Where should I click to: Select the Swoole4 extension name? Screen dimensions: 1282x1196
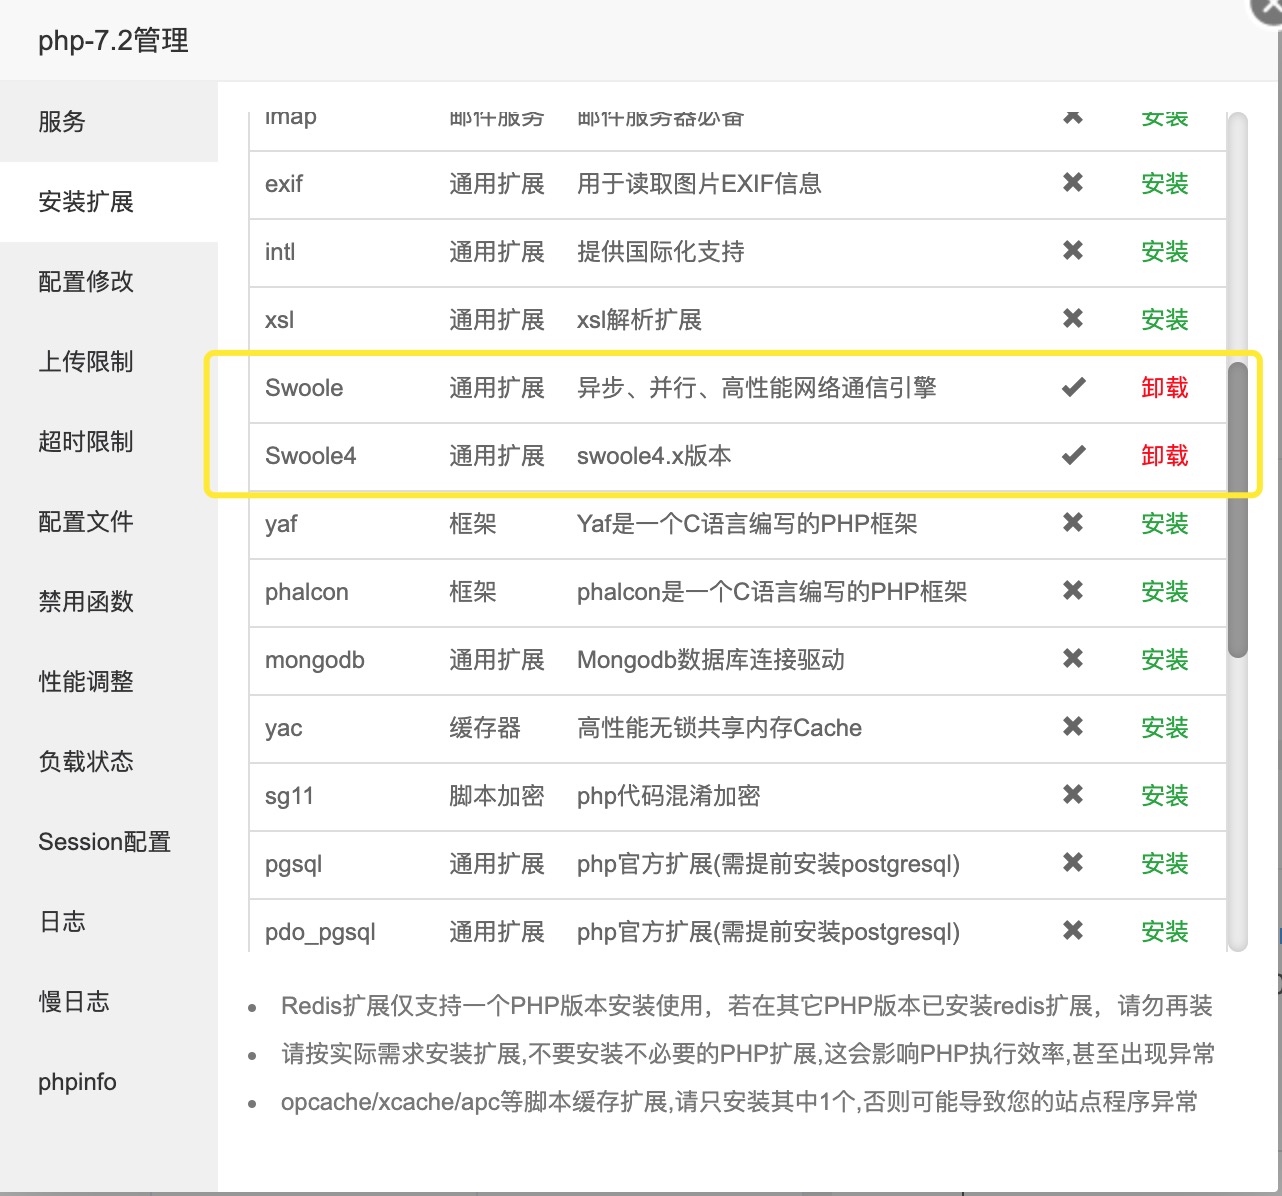tap(311, 456)
